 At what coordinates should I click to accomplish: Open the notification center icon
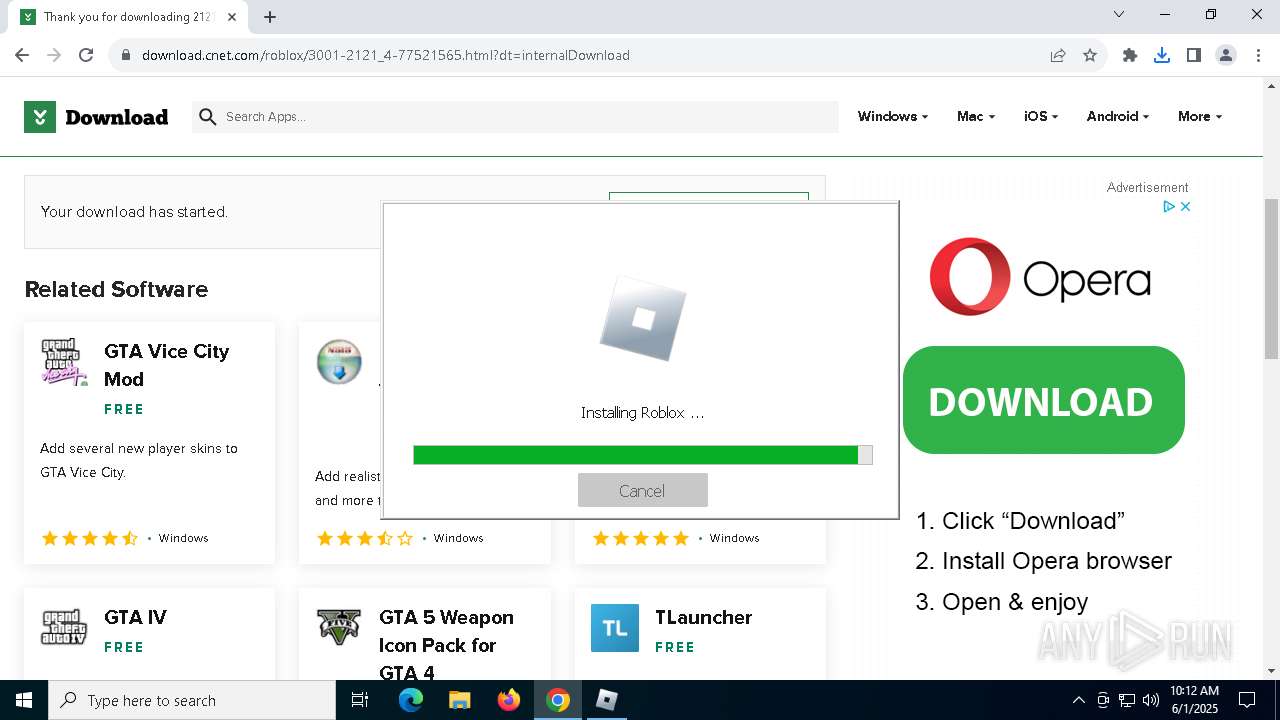pos(1247,700)
